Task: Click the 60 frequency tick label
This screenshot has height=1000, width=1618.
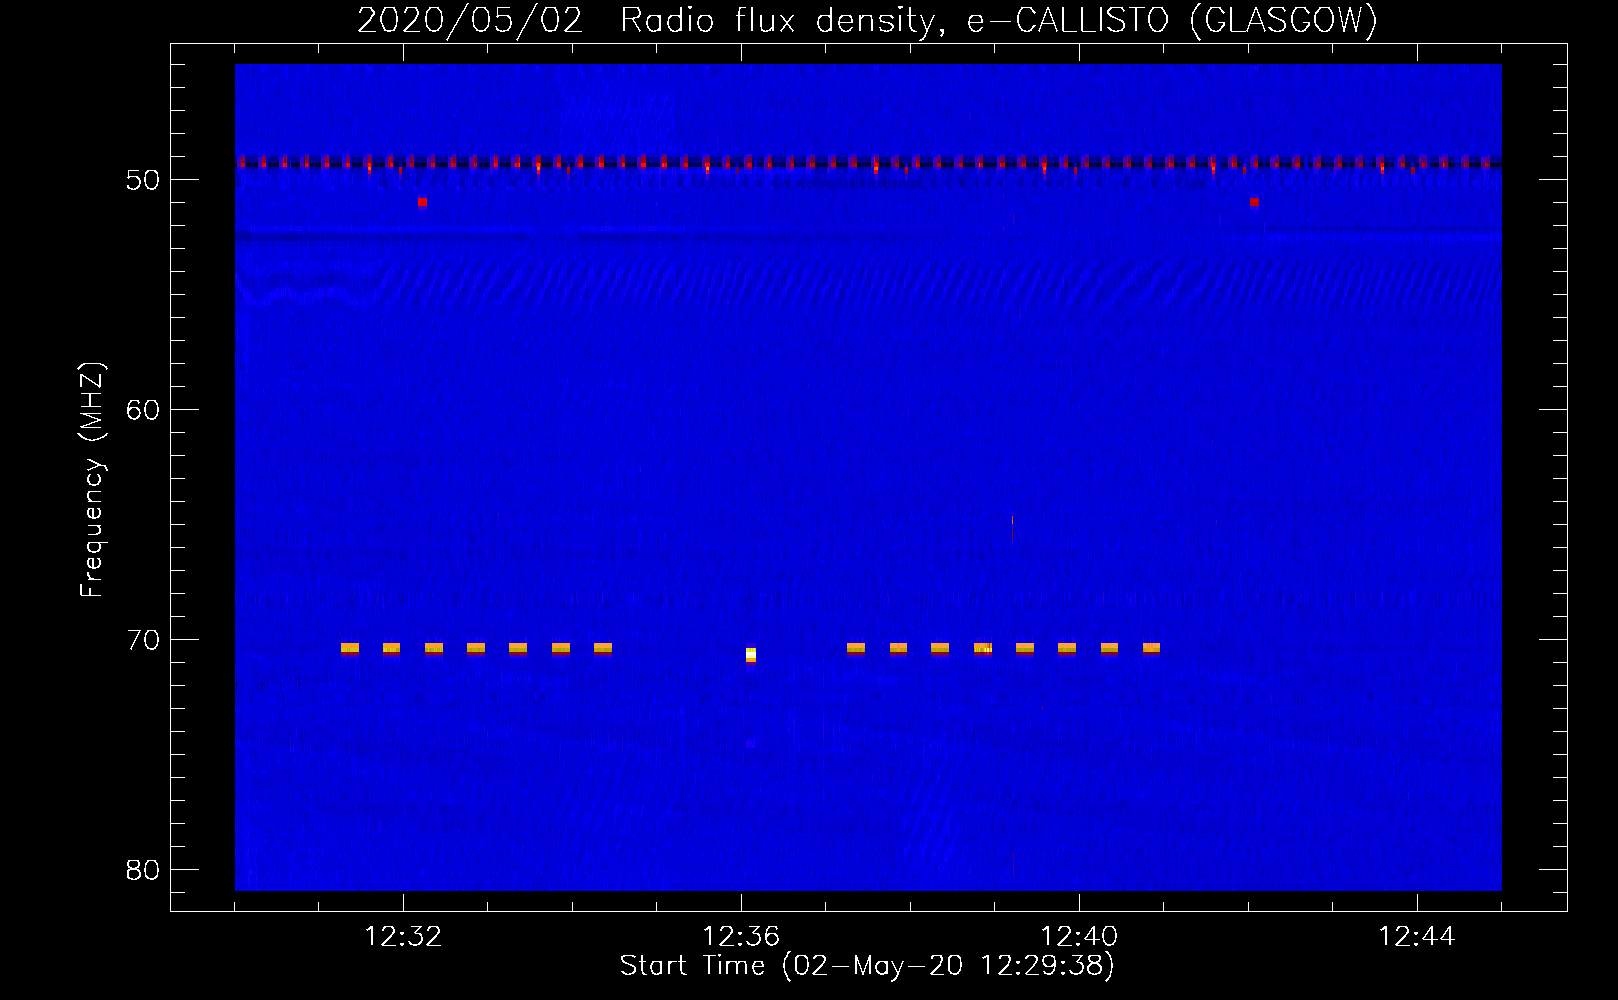Action: pos(142,410)
